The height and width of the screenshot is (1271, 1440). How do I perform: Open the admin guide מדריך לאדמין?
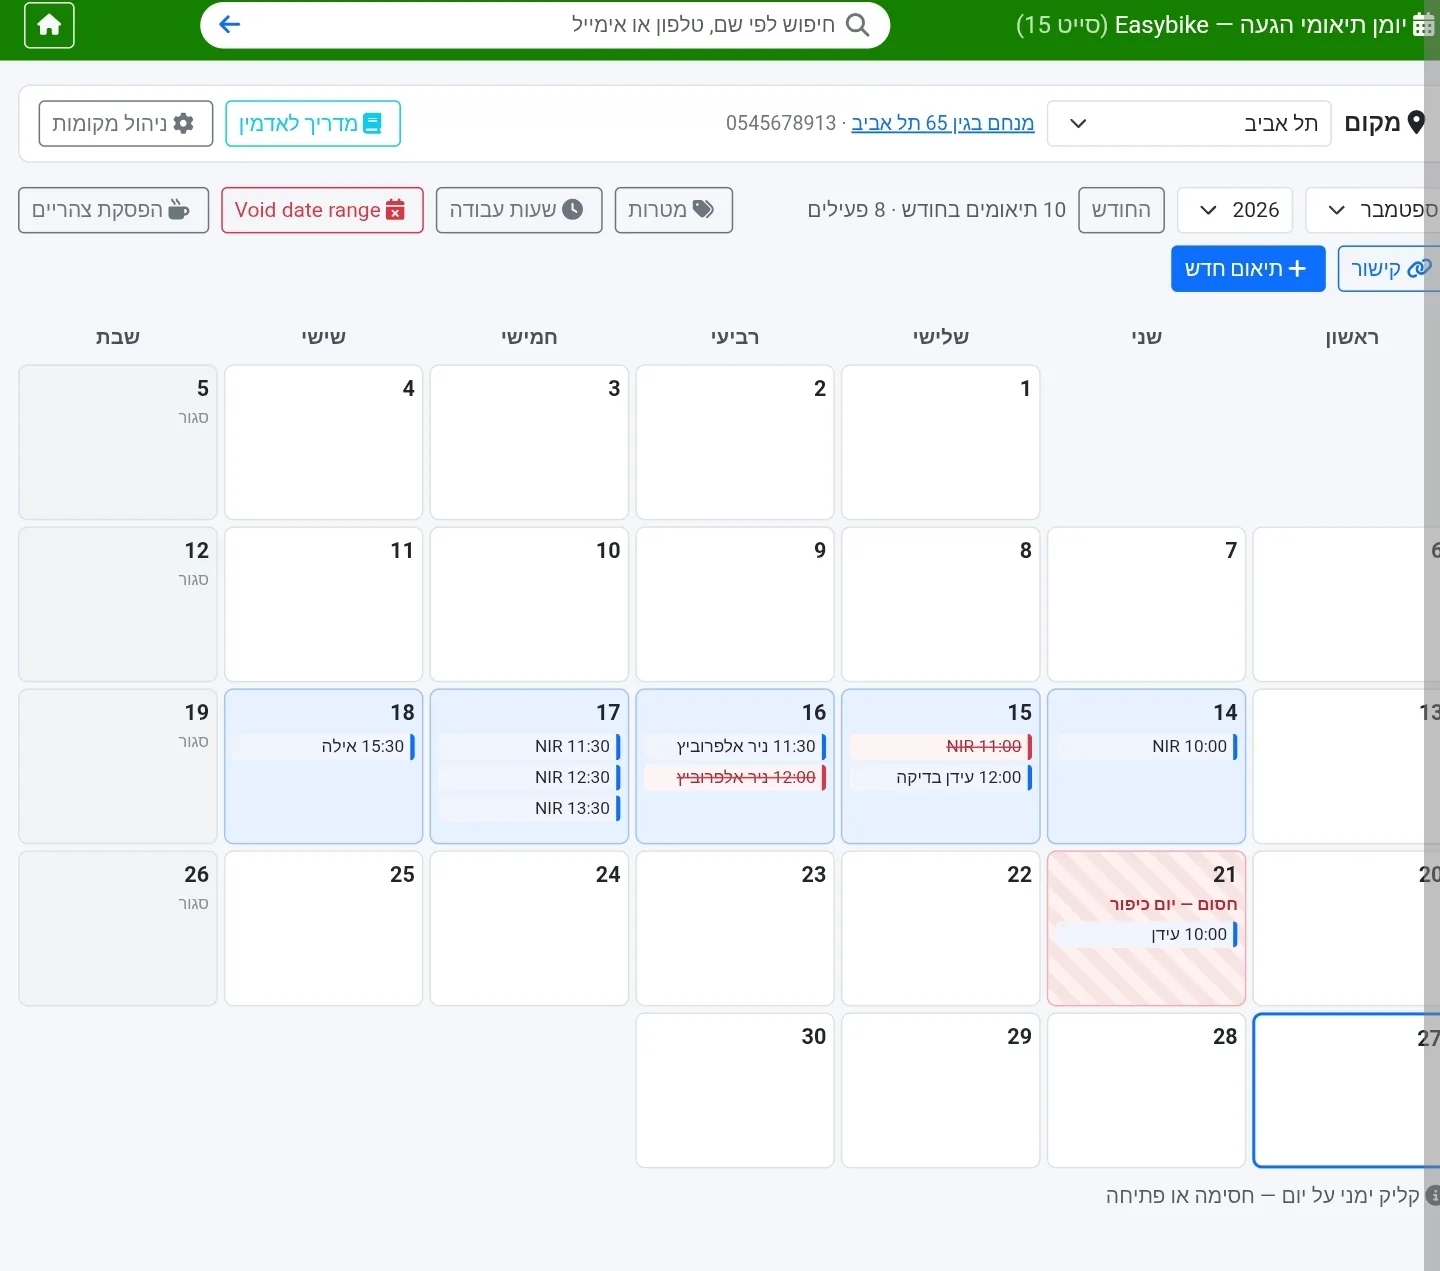click(x=313, y=124)
